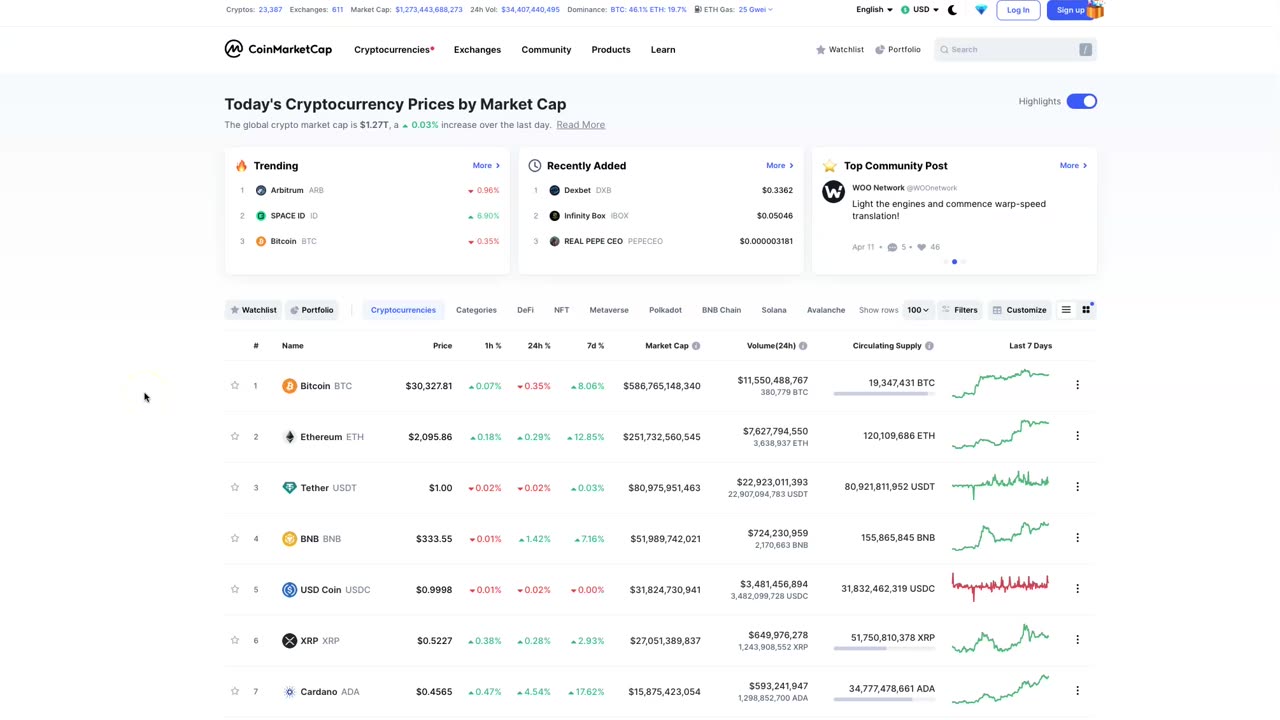Click the Log In button
The image size is (1280, 720).
1018,10
